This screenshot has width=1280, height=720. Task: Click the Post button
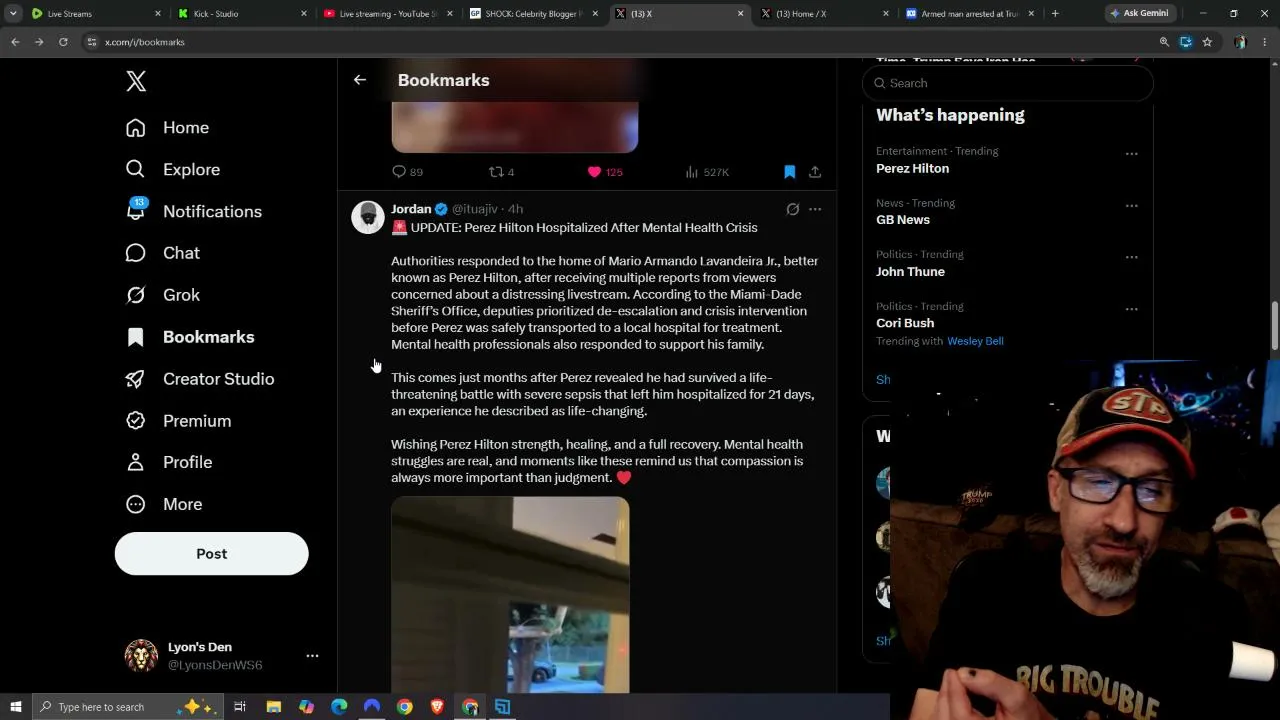point(211,554)
